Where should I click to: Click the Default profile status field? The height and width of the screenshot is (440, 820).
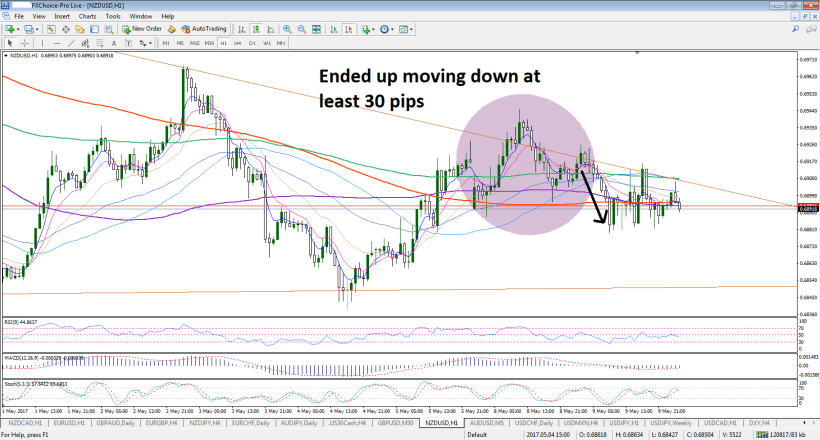[x=477, y=435]
